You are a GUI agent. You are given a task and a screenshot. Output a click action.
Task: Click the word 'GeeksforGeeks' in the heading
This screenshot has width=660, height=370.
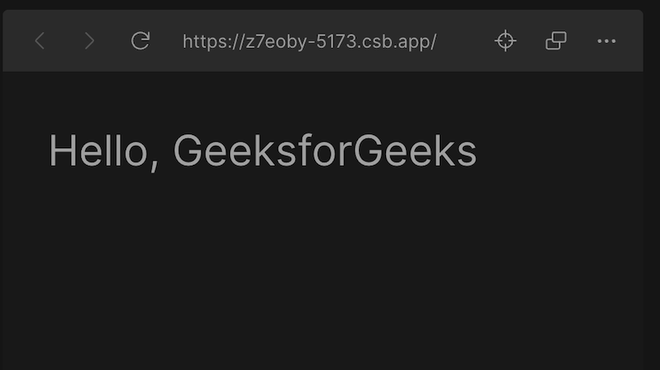[x=325, y=151]
